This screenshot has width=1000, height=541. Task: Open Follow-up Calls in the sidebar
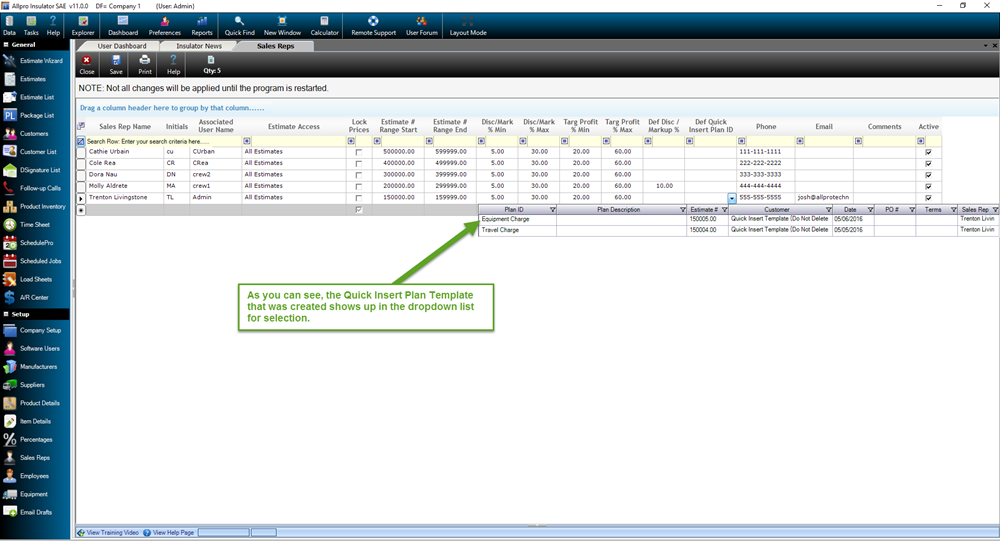coord(34,188)
